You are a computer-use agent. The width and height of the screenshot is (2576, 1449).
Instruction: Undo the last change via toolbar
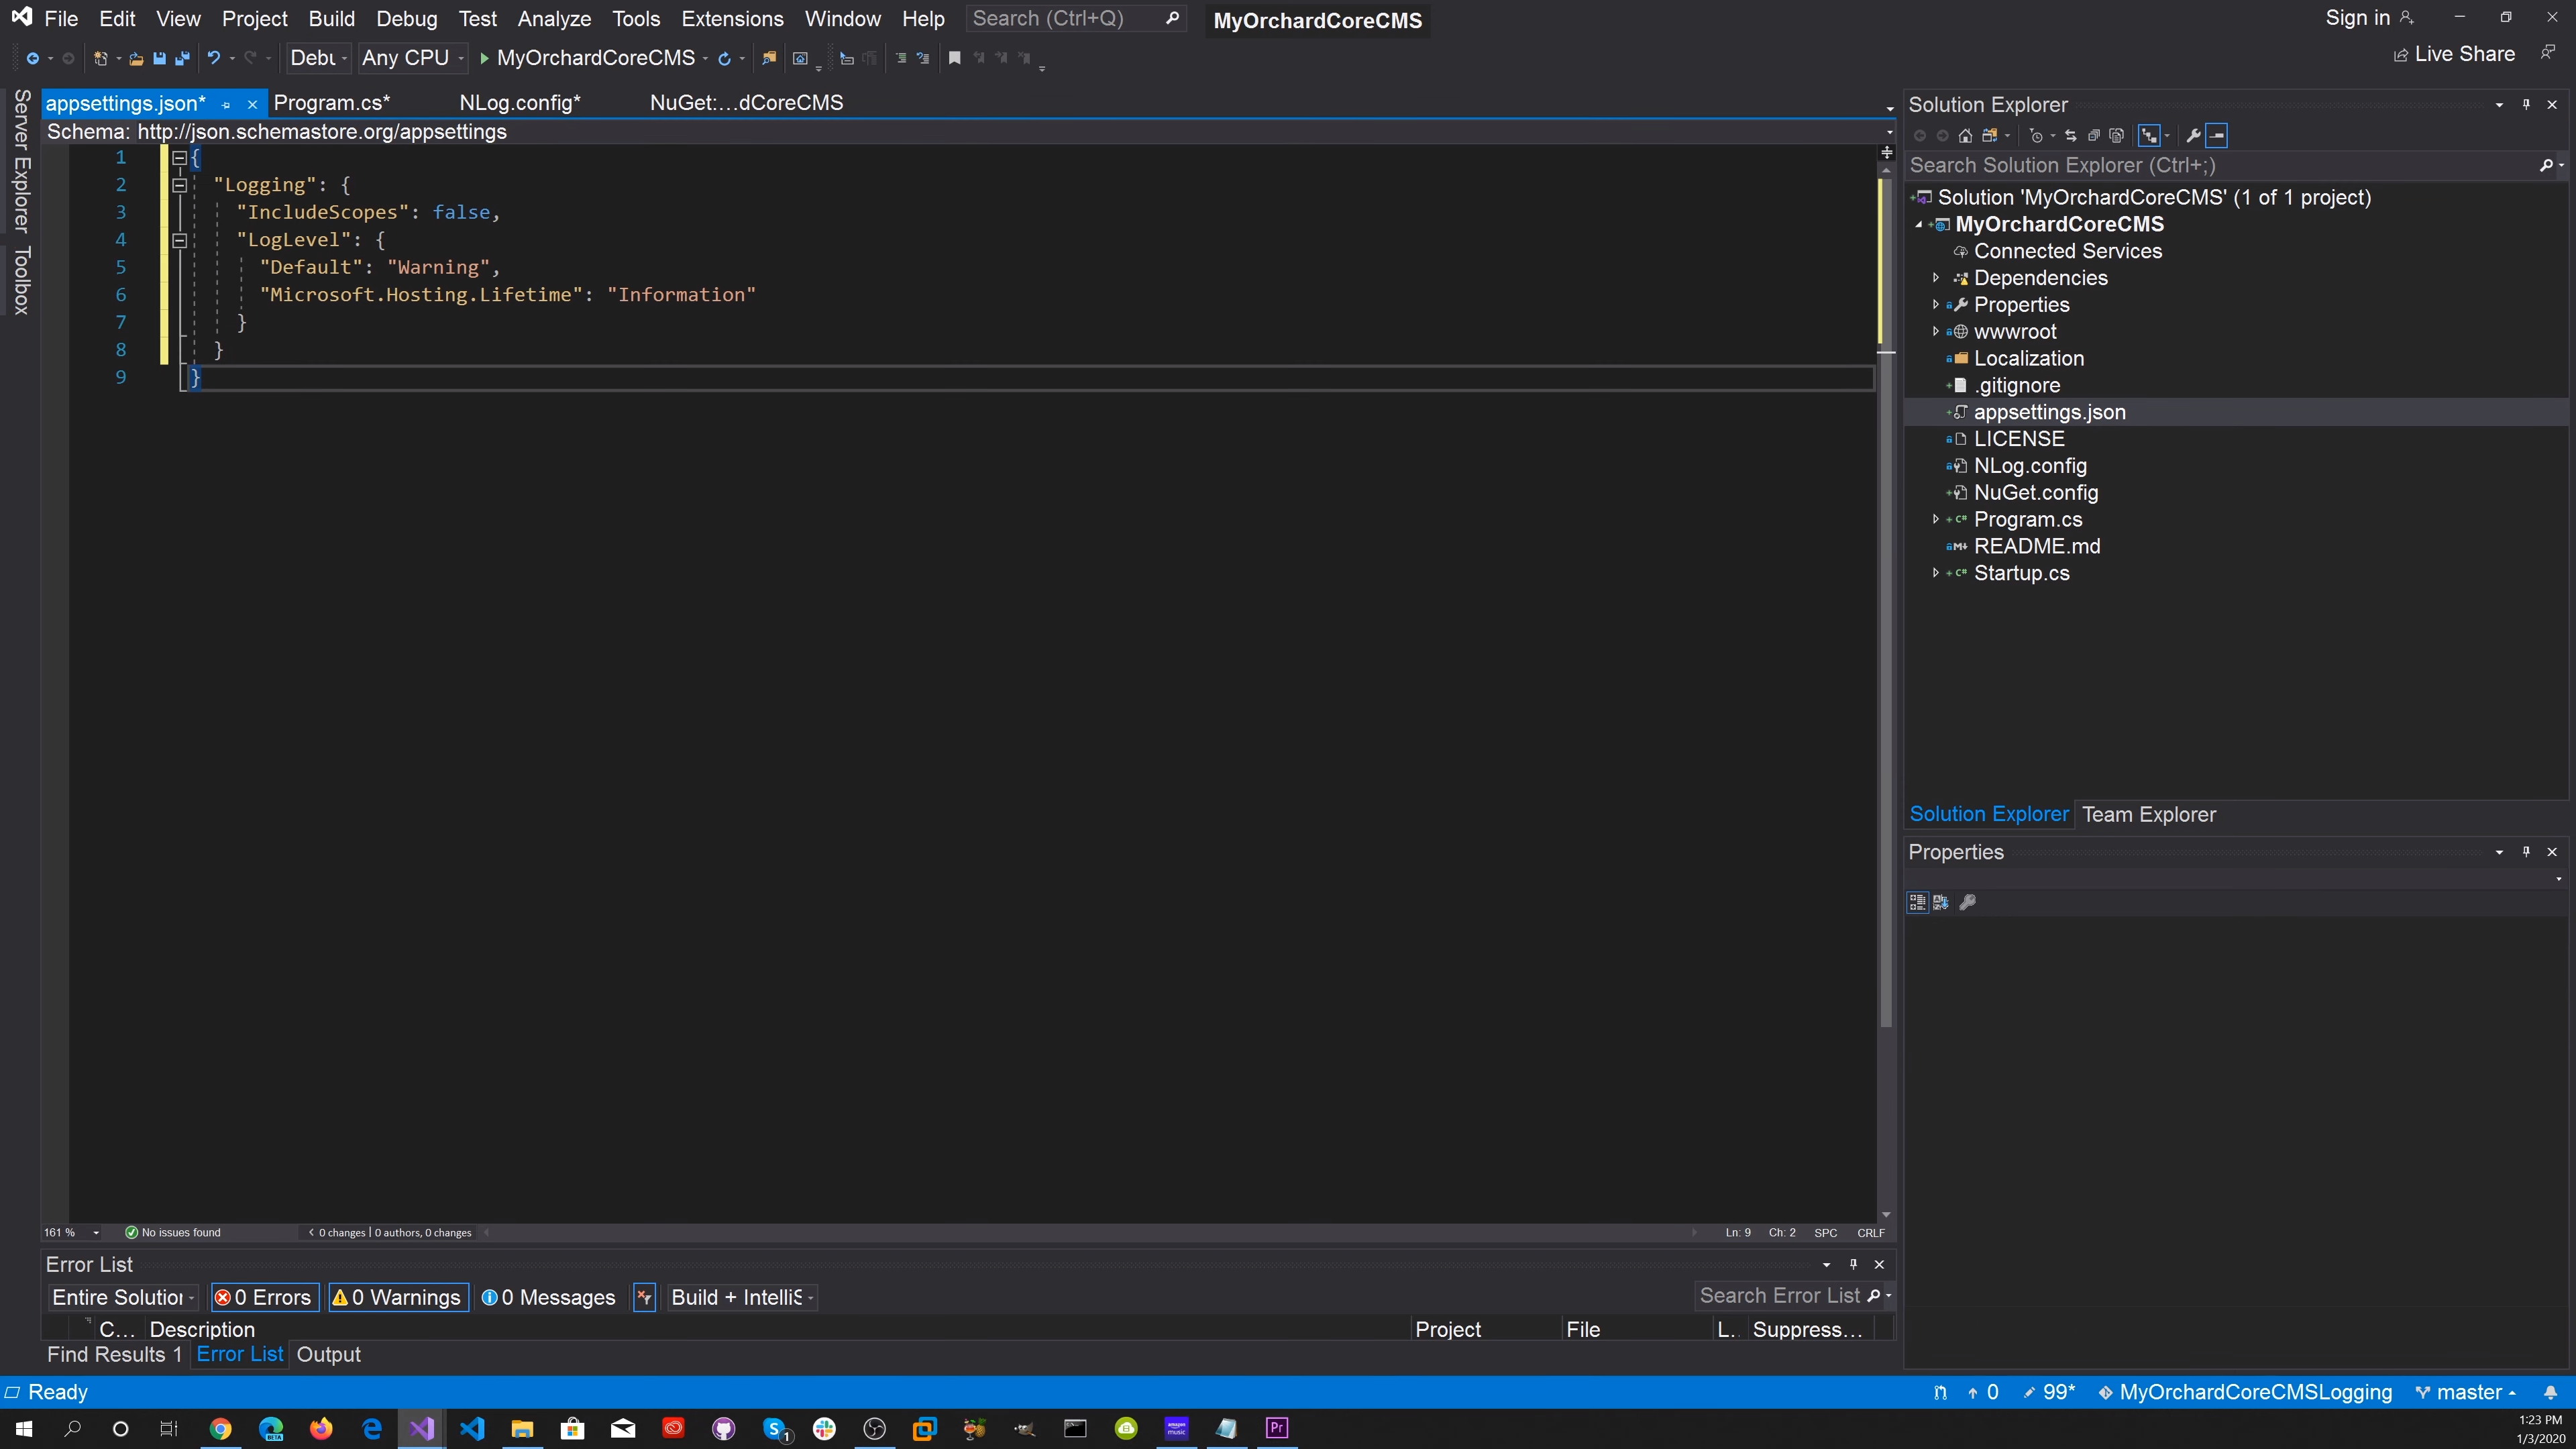pos(213,58)
